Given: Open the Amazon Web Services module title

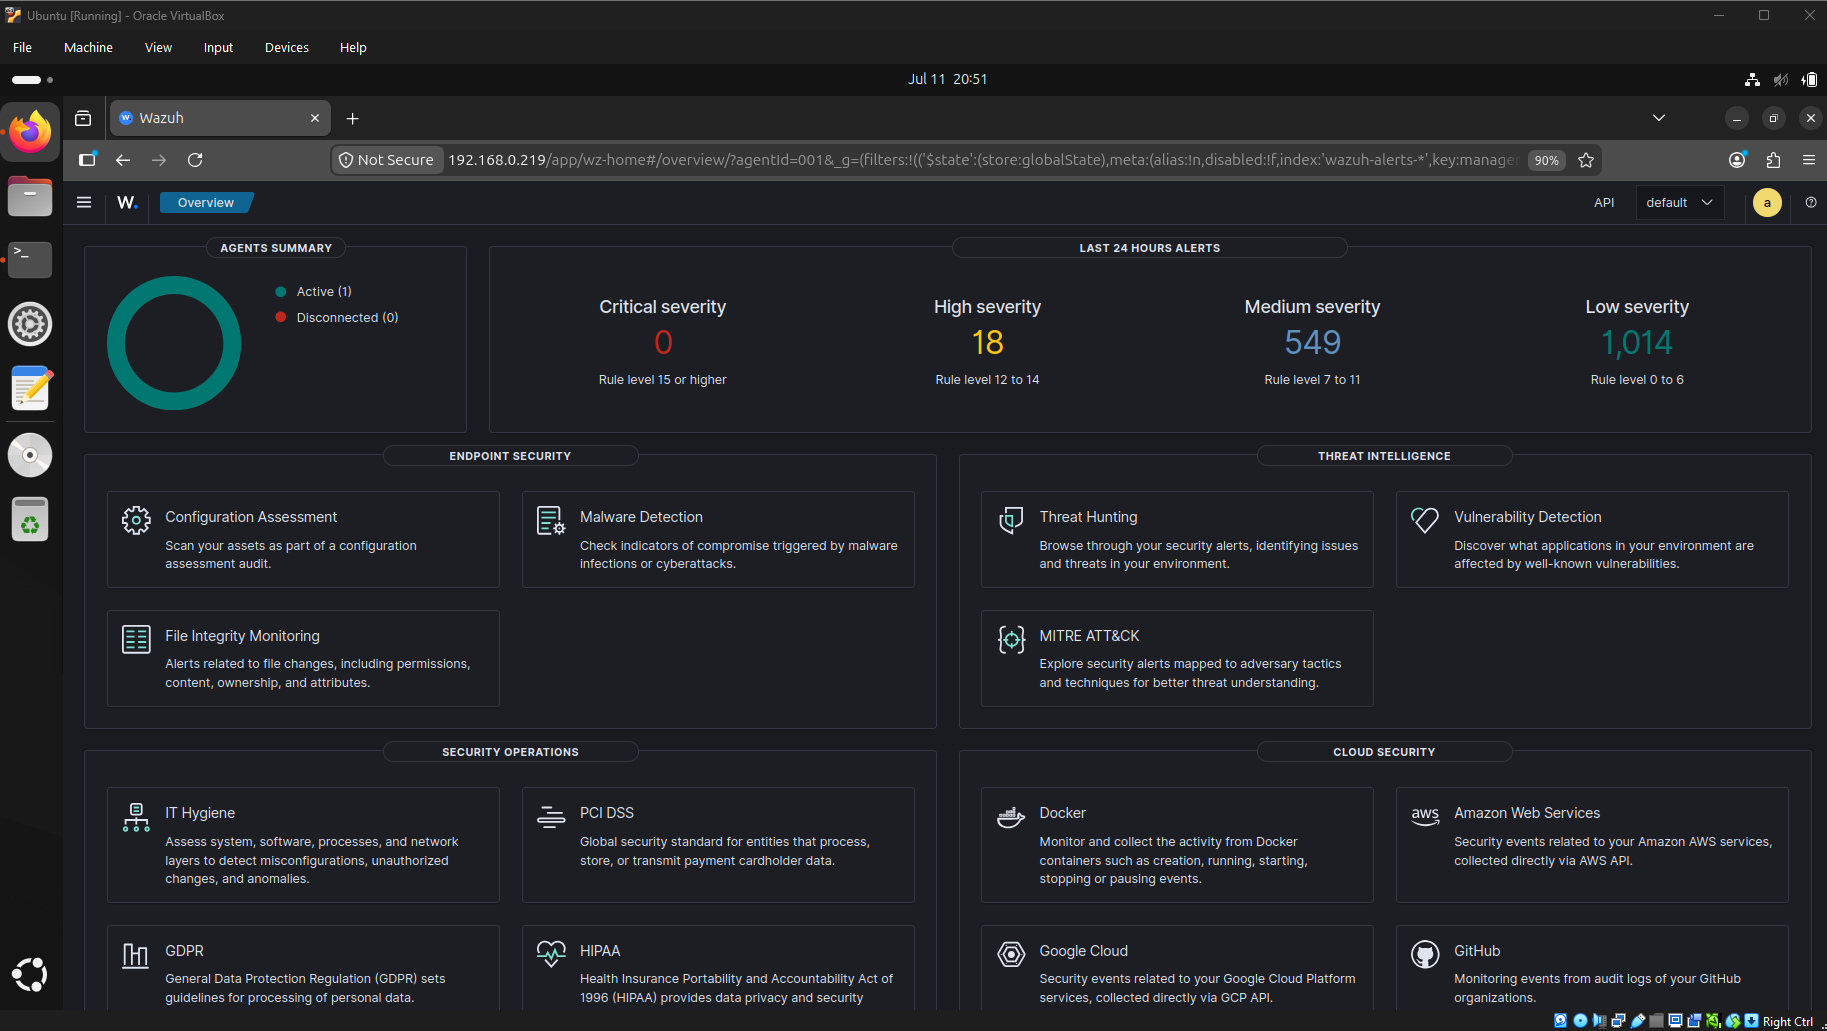Looking at the screenshot, I should pyautogui.click(x=1527, y=813).
